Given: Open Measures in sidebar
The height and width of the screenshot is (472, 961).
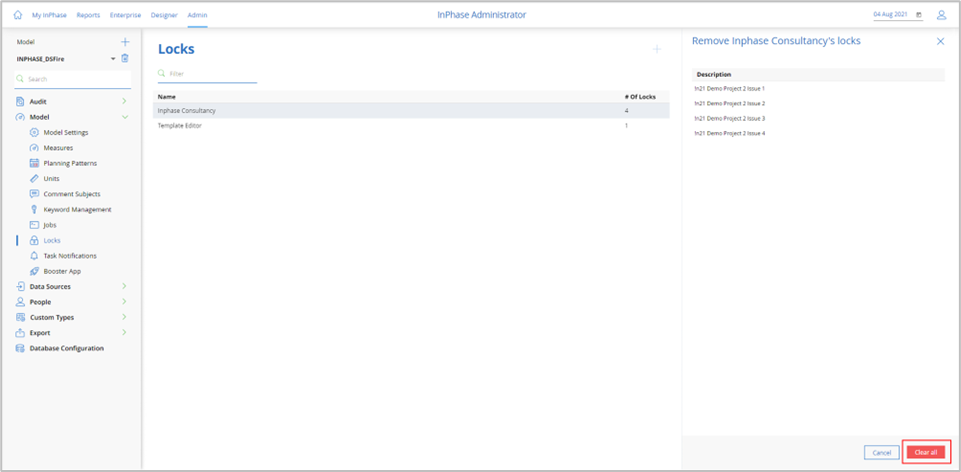Looking at the screenshot, I should coord(59,148).
